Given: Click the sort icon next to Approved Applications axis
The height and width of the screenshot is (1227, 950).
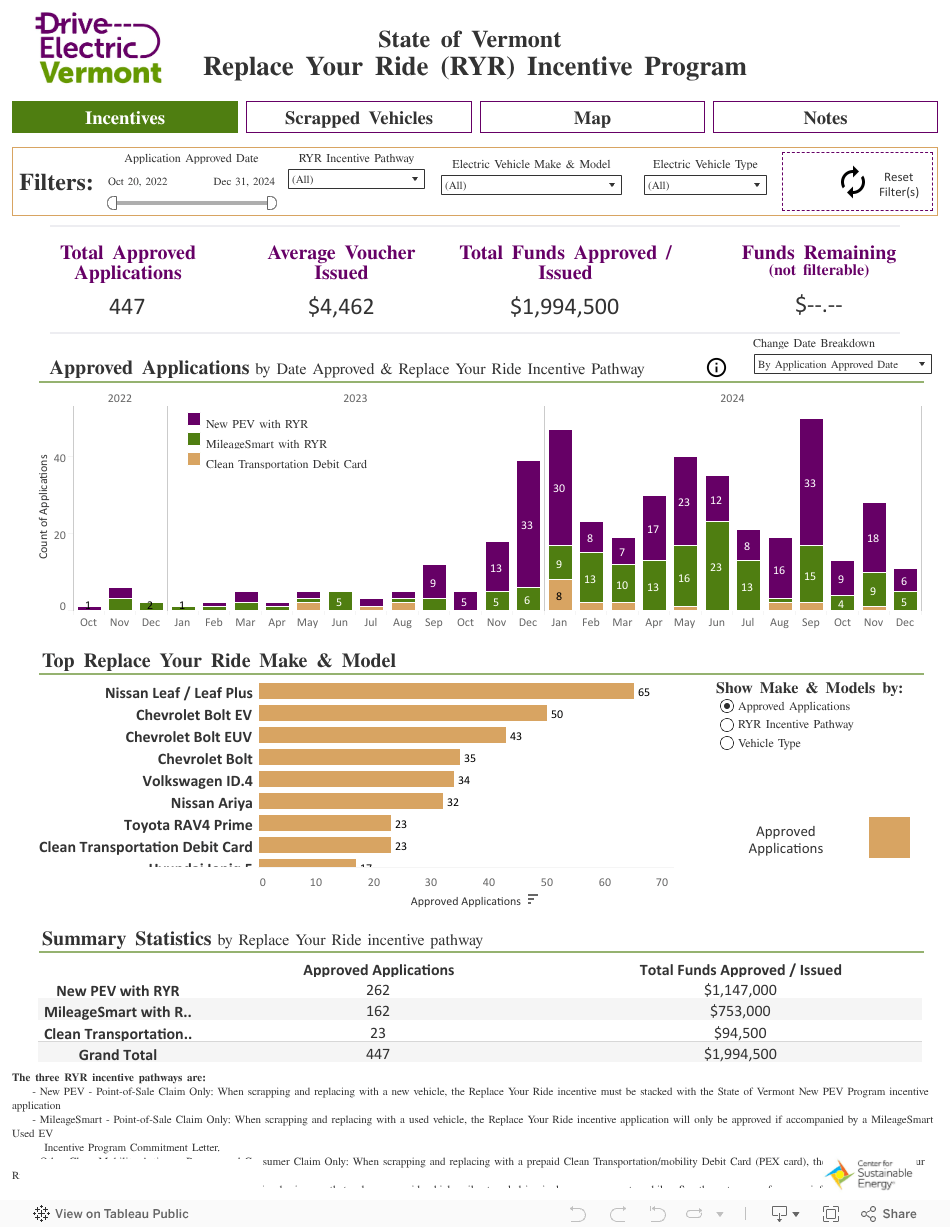Looking at the screenshot, I should [x=533, y=901].
